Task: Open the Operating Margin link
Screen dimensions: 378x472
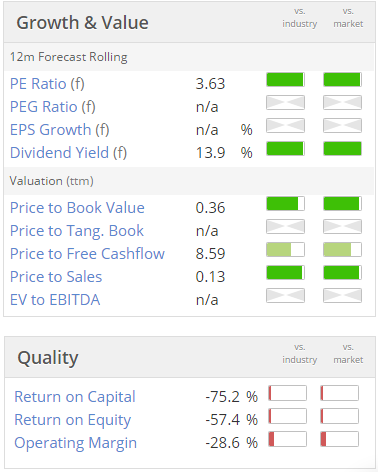Action: (76, 443)
